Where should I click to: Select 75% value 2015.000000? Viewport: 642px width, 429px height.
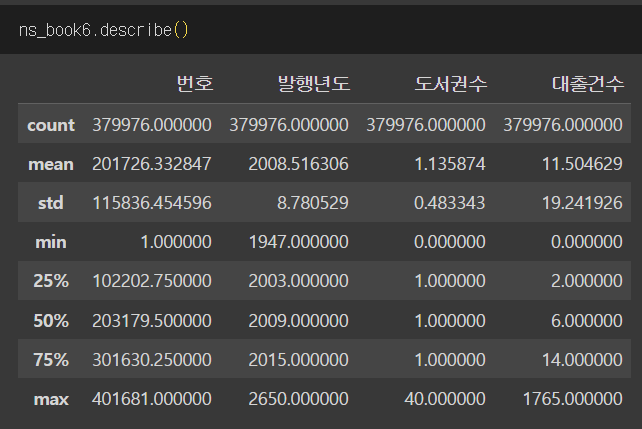click(298, 360)
